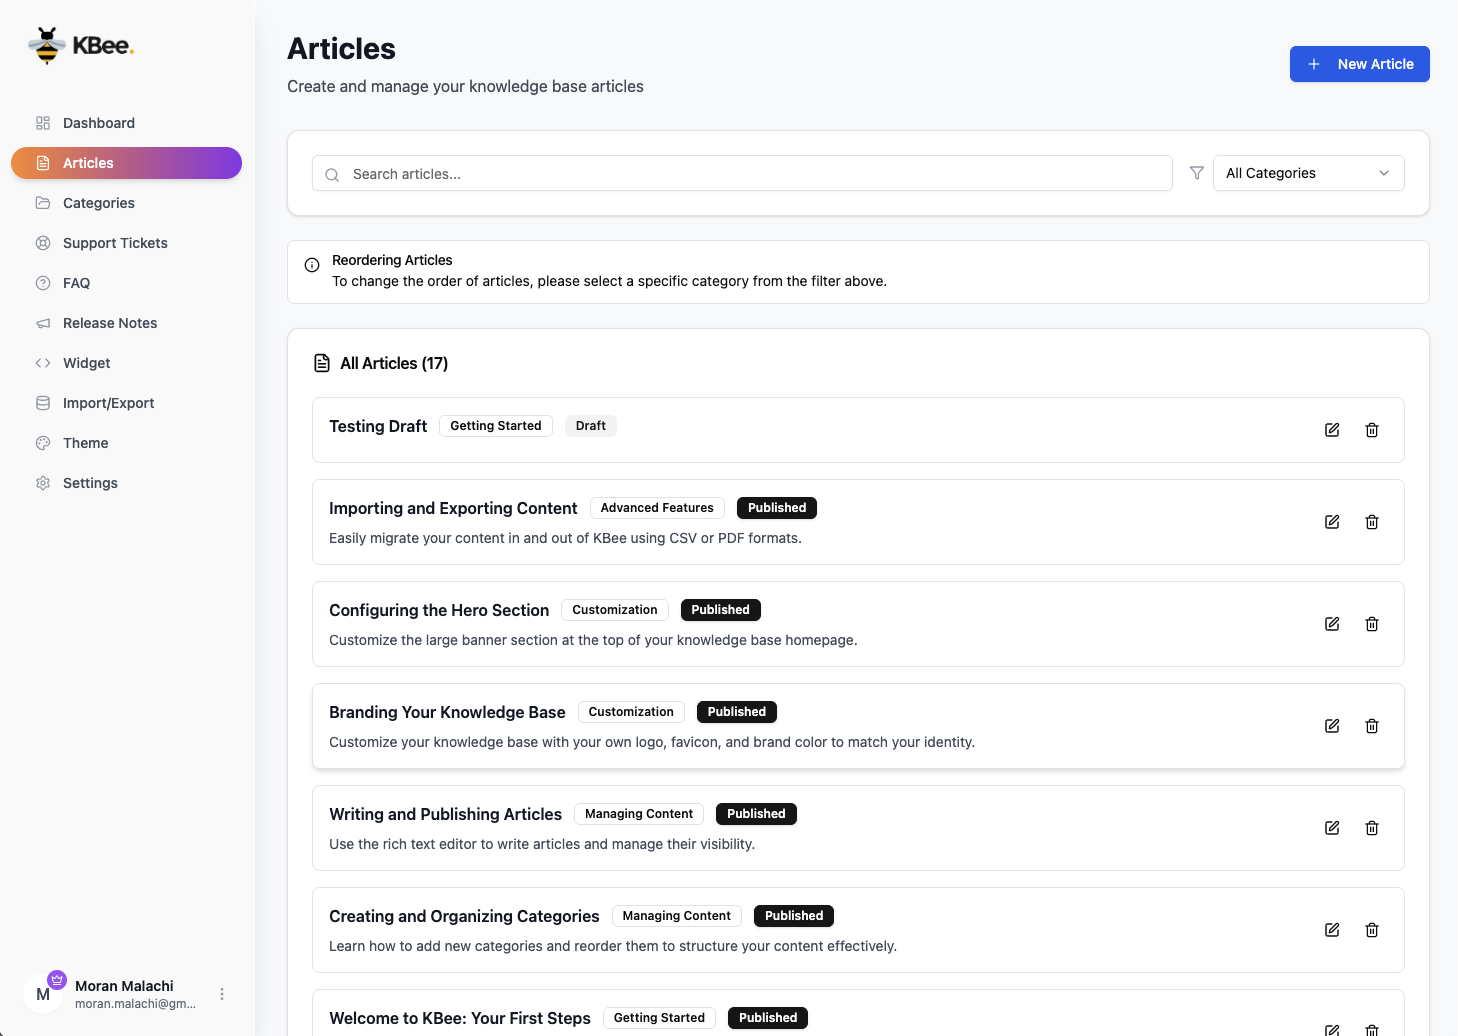
Task: Open user menu via three-dot button
Action: (221, 993)
